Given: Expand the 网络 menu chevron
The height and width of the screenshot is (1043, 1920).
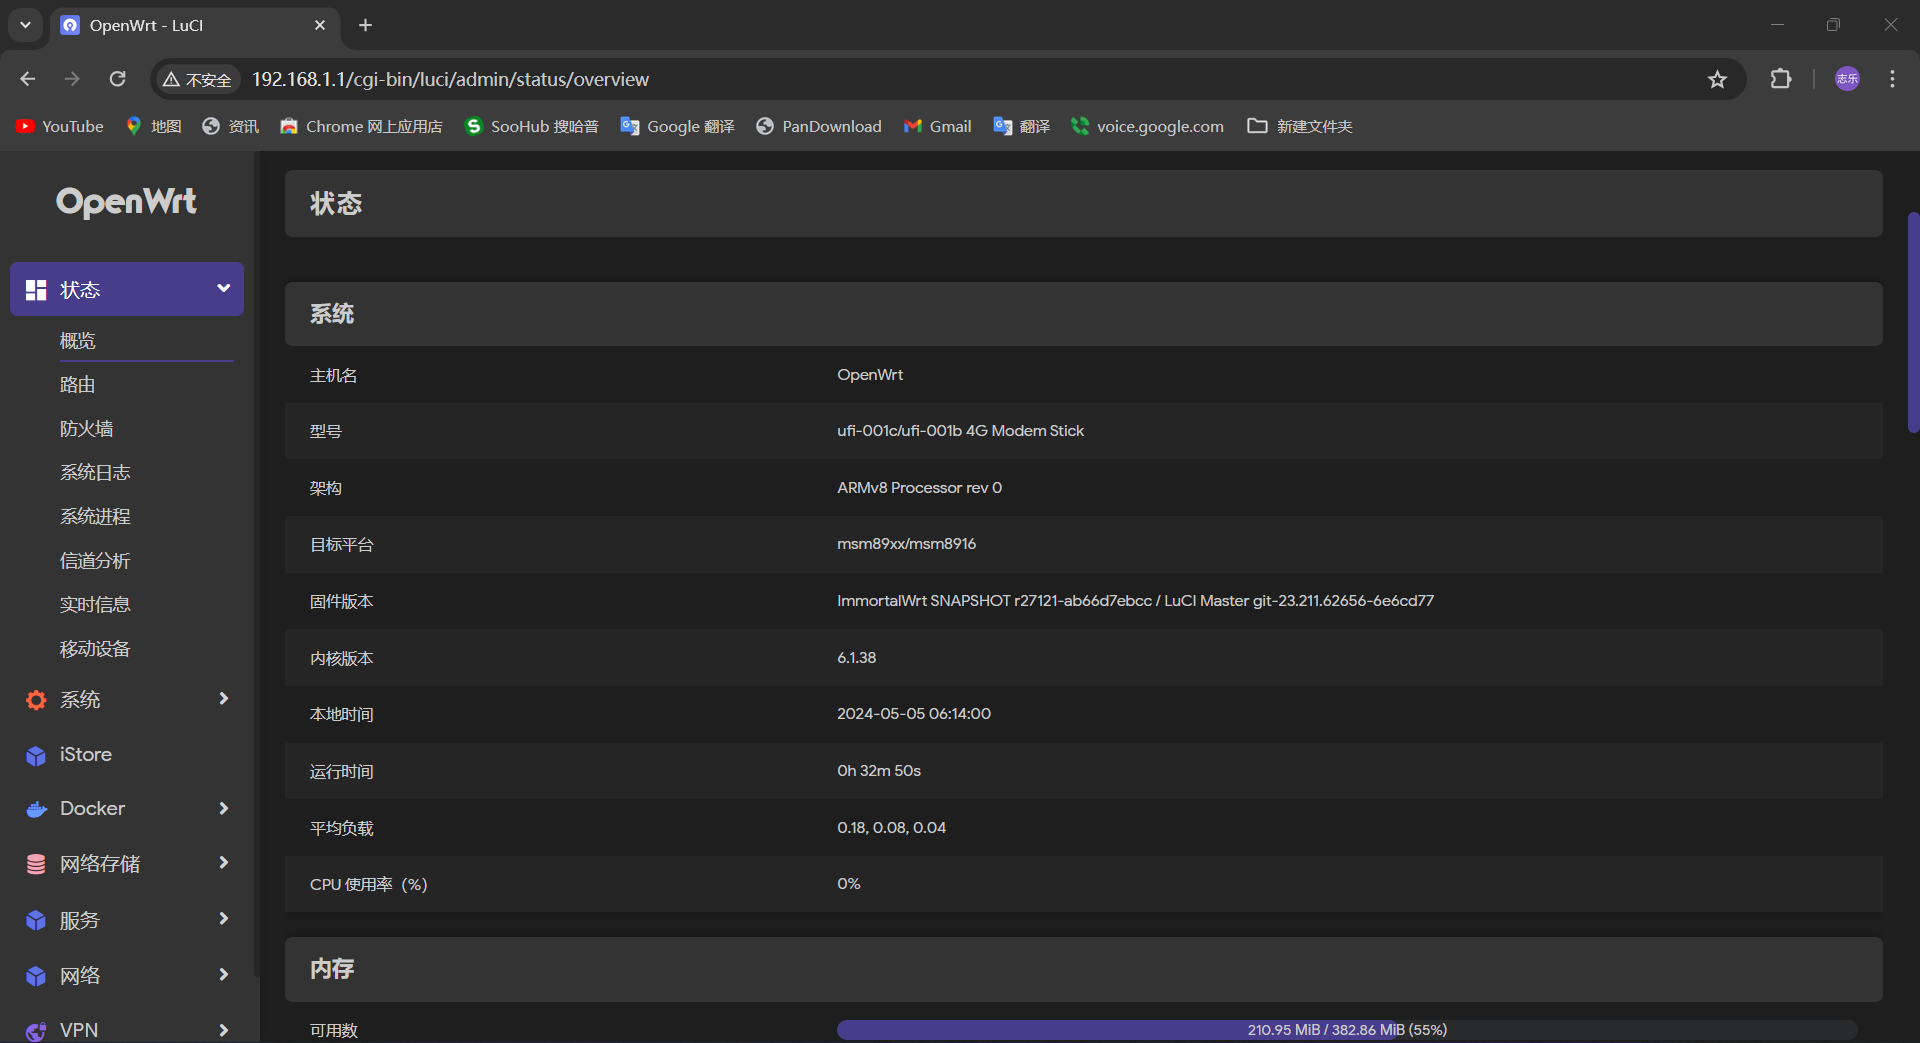Looking at the screenshot, I should click(223, 975).
